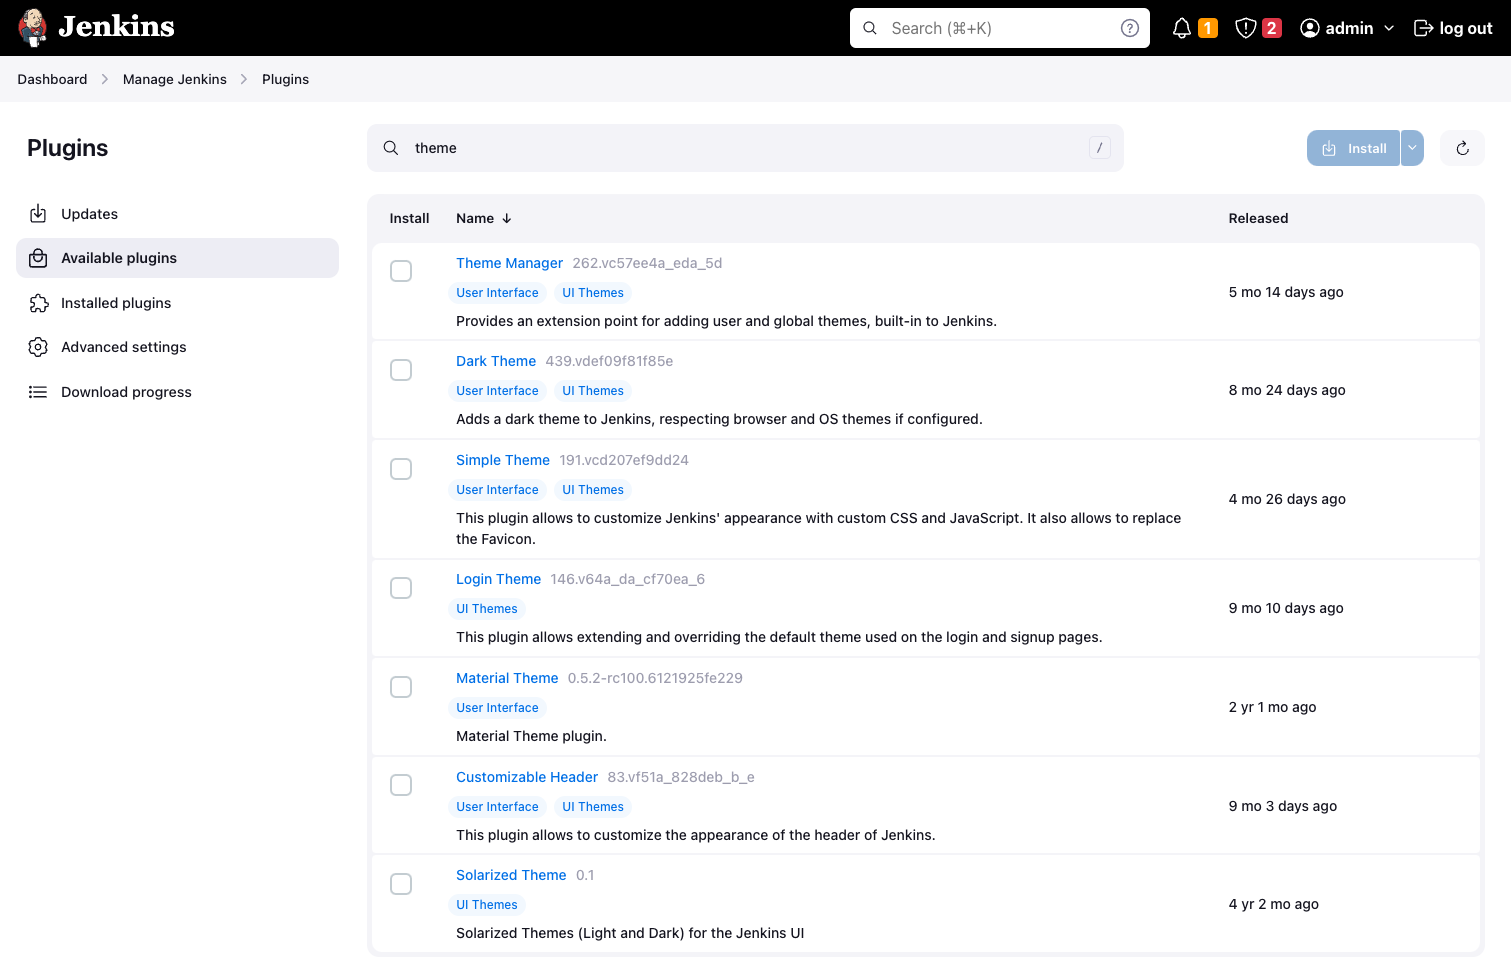Click the Jenkins butler logo icon

click(33, 28)
